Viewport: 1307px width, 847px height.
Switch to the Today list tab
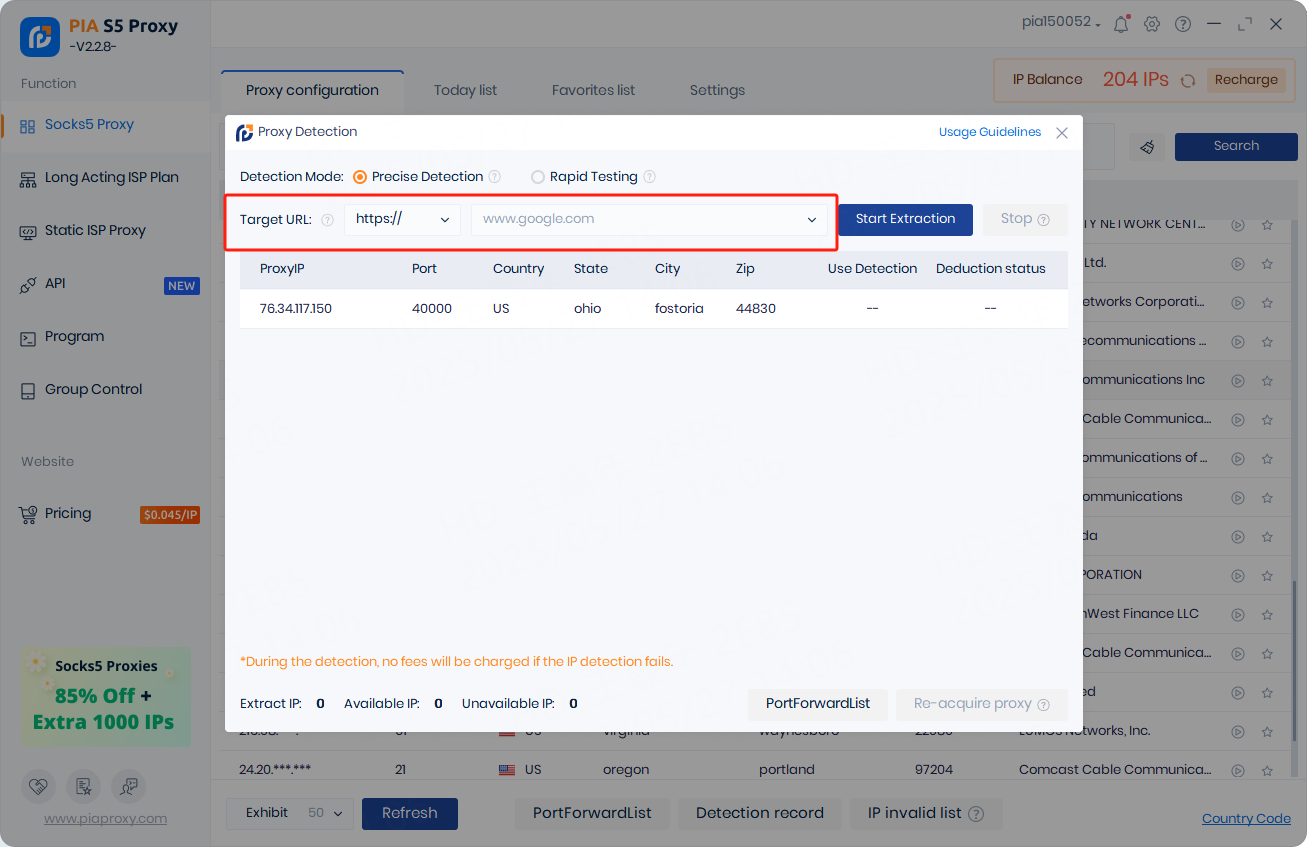465,90
